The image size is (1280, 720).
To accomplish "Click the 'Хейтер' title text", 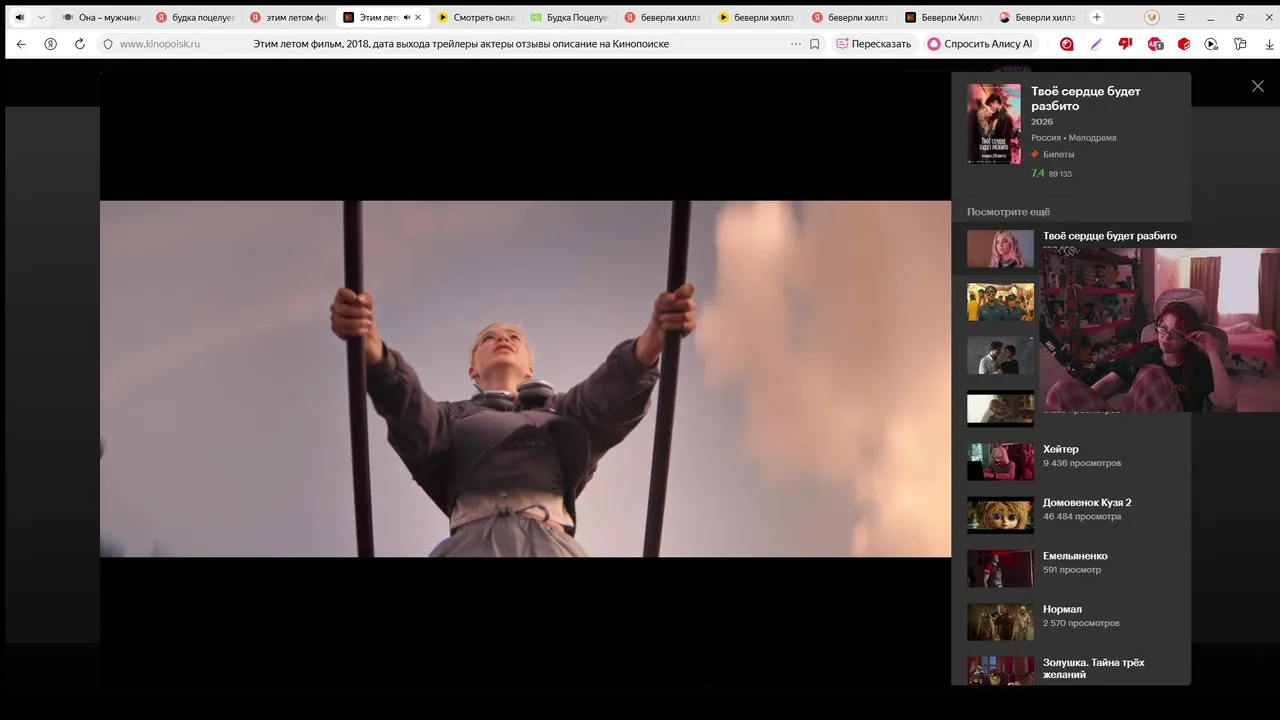I will click(1061, 449).
